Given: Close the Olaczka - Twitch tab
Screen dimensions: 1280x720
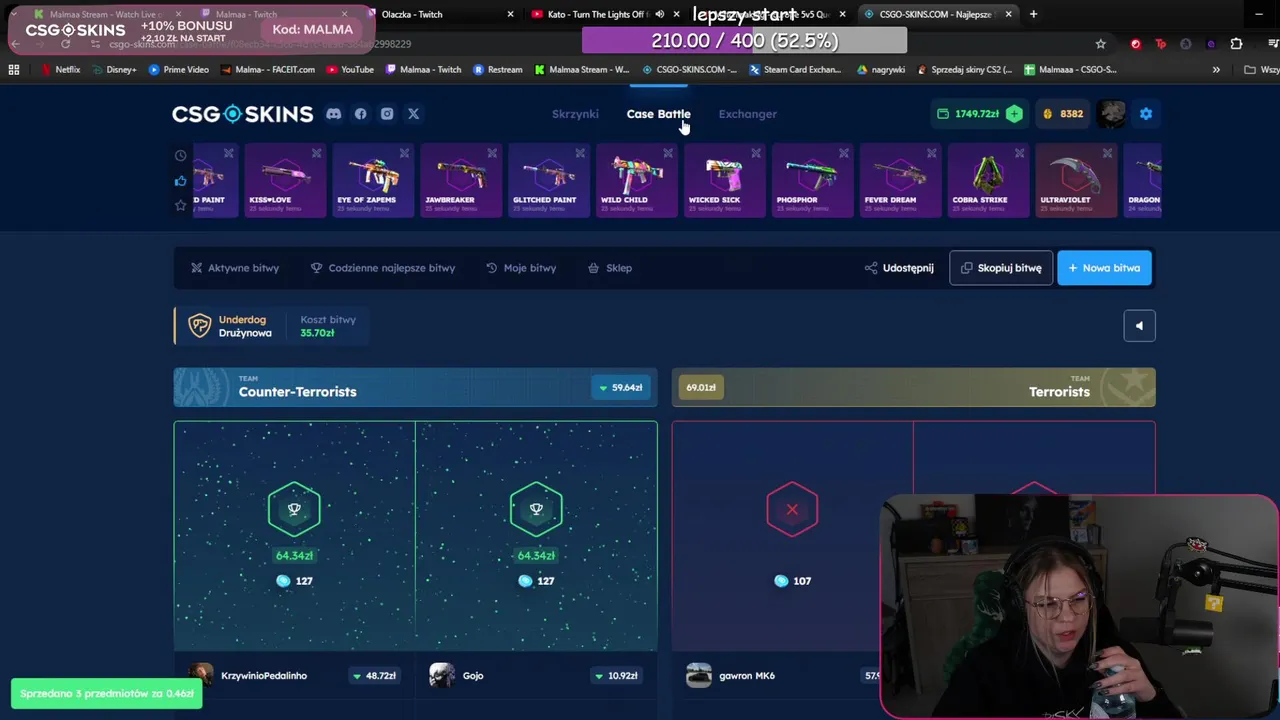Looking at the screenshot, I should click(510, 14).
